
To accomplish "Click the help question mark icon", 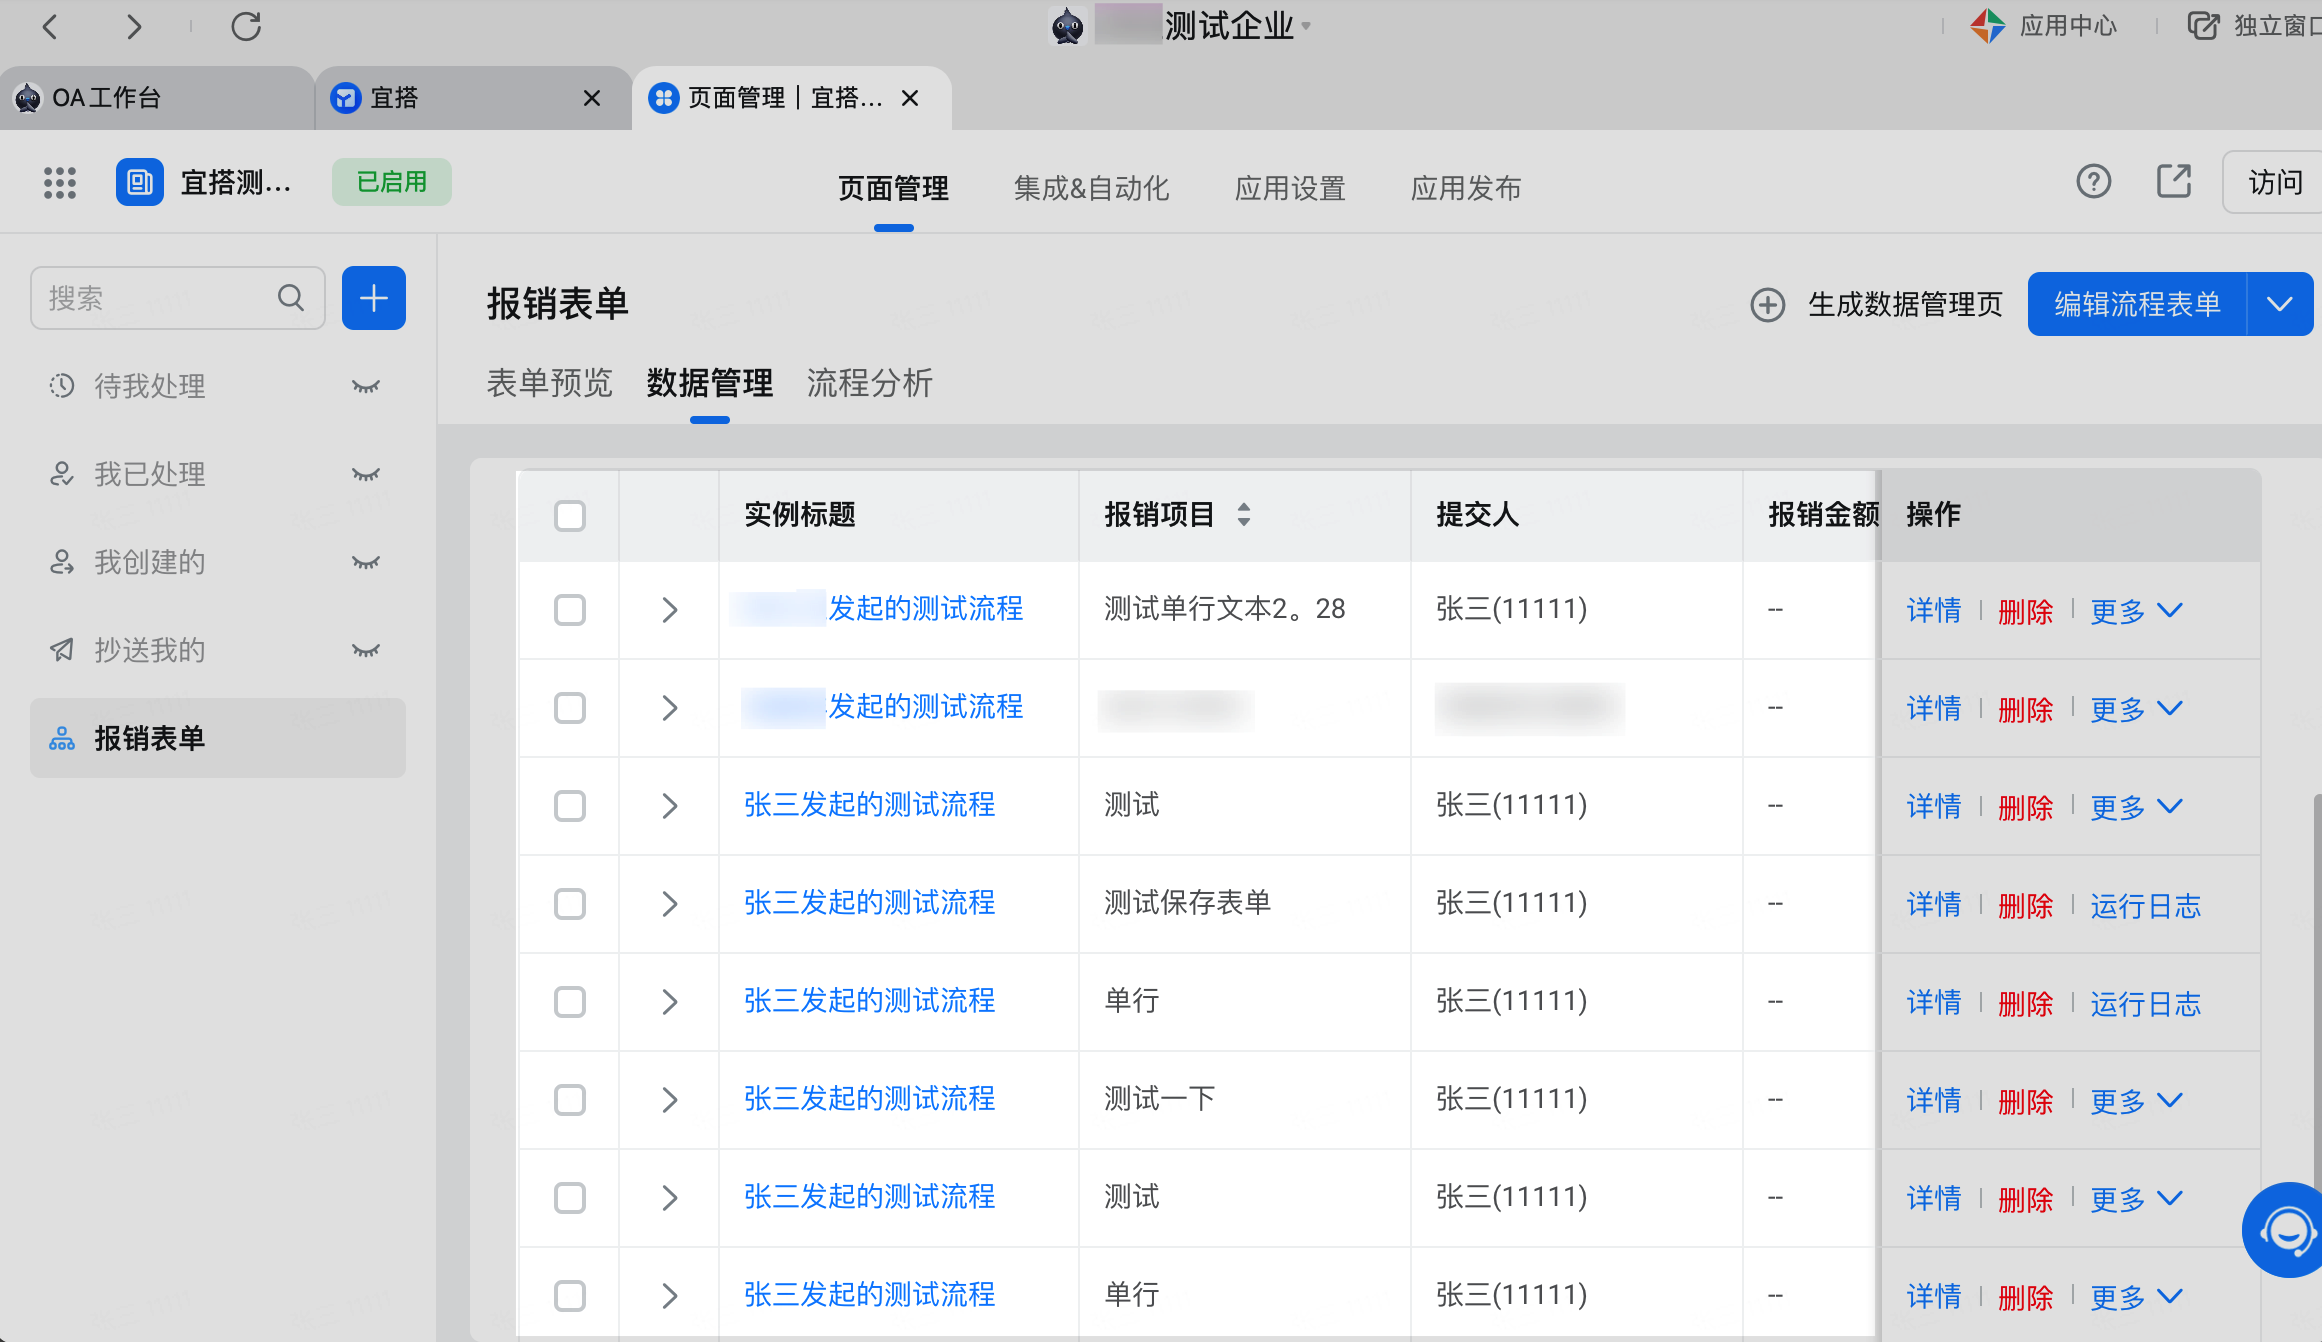I will (x=2093, y=182).
